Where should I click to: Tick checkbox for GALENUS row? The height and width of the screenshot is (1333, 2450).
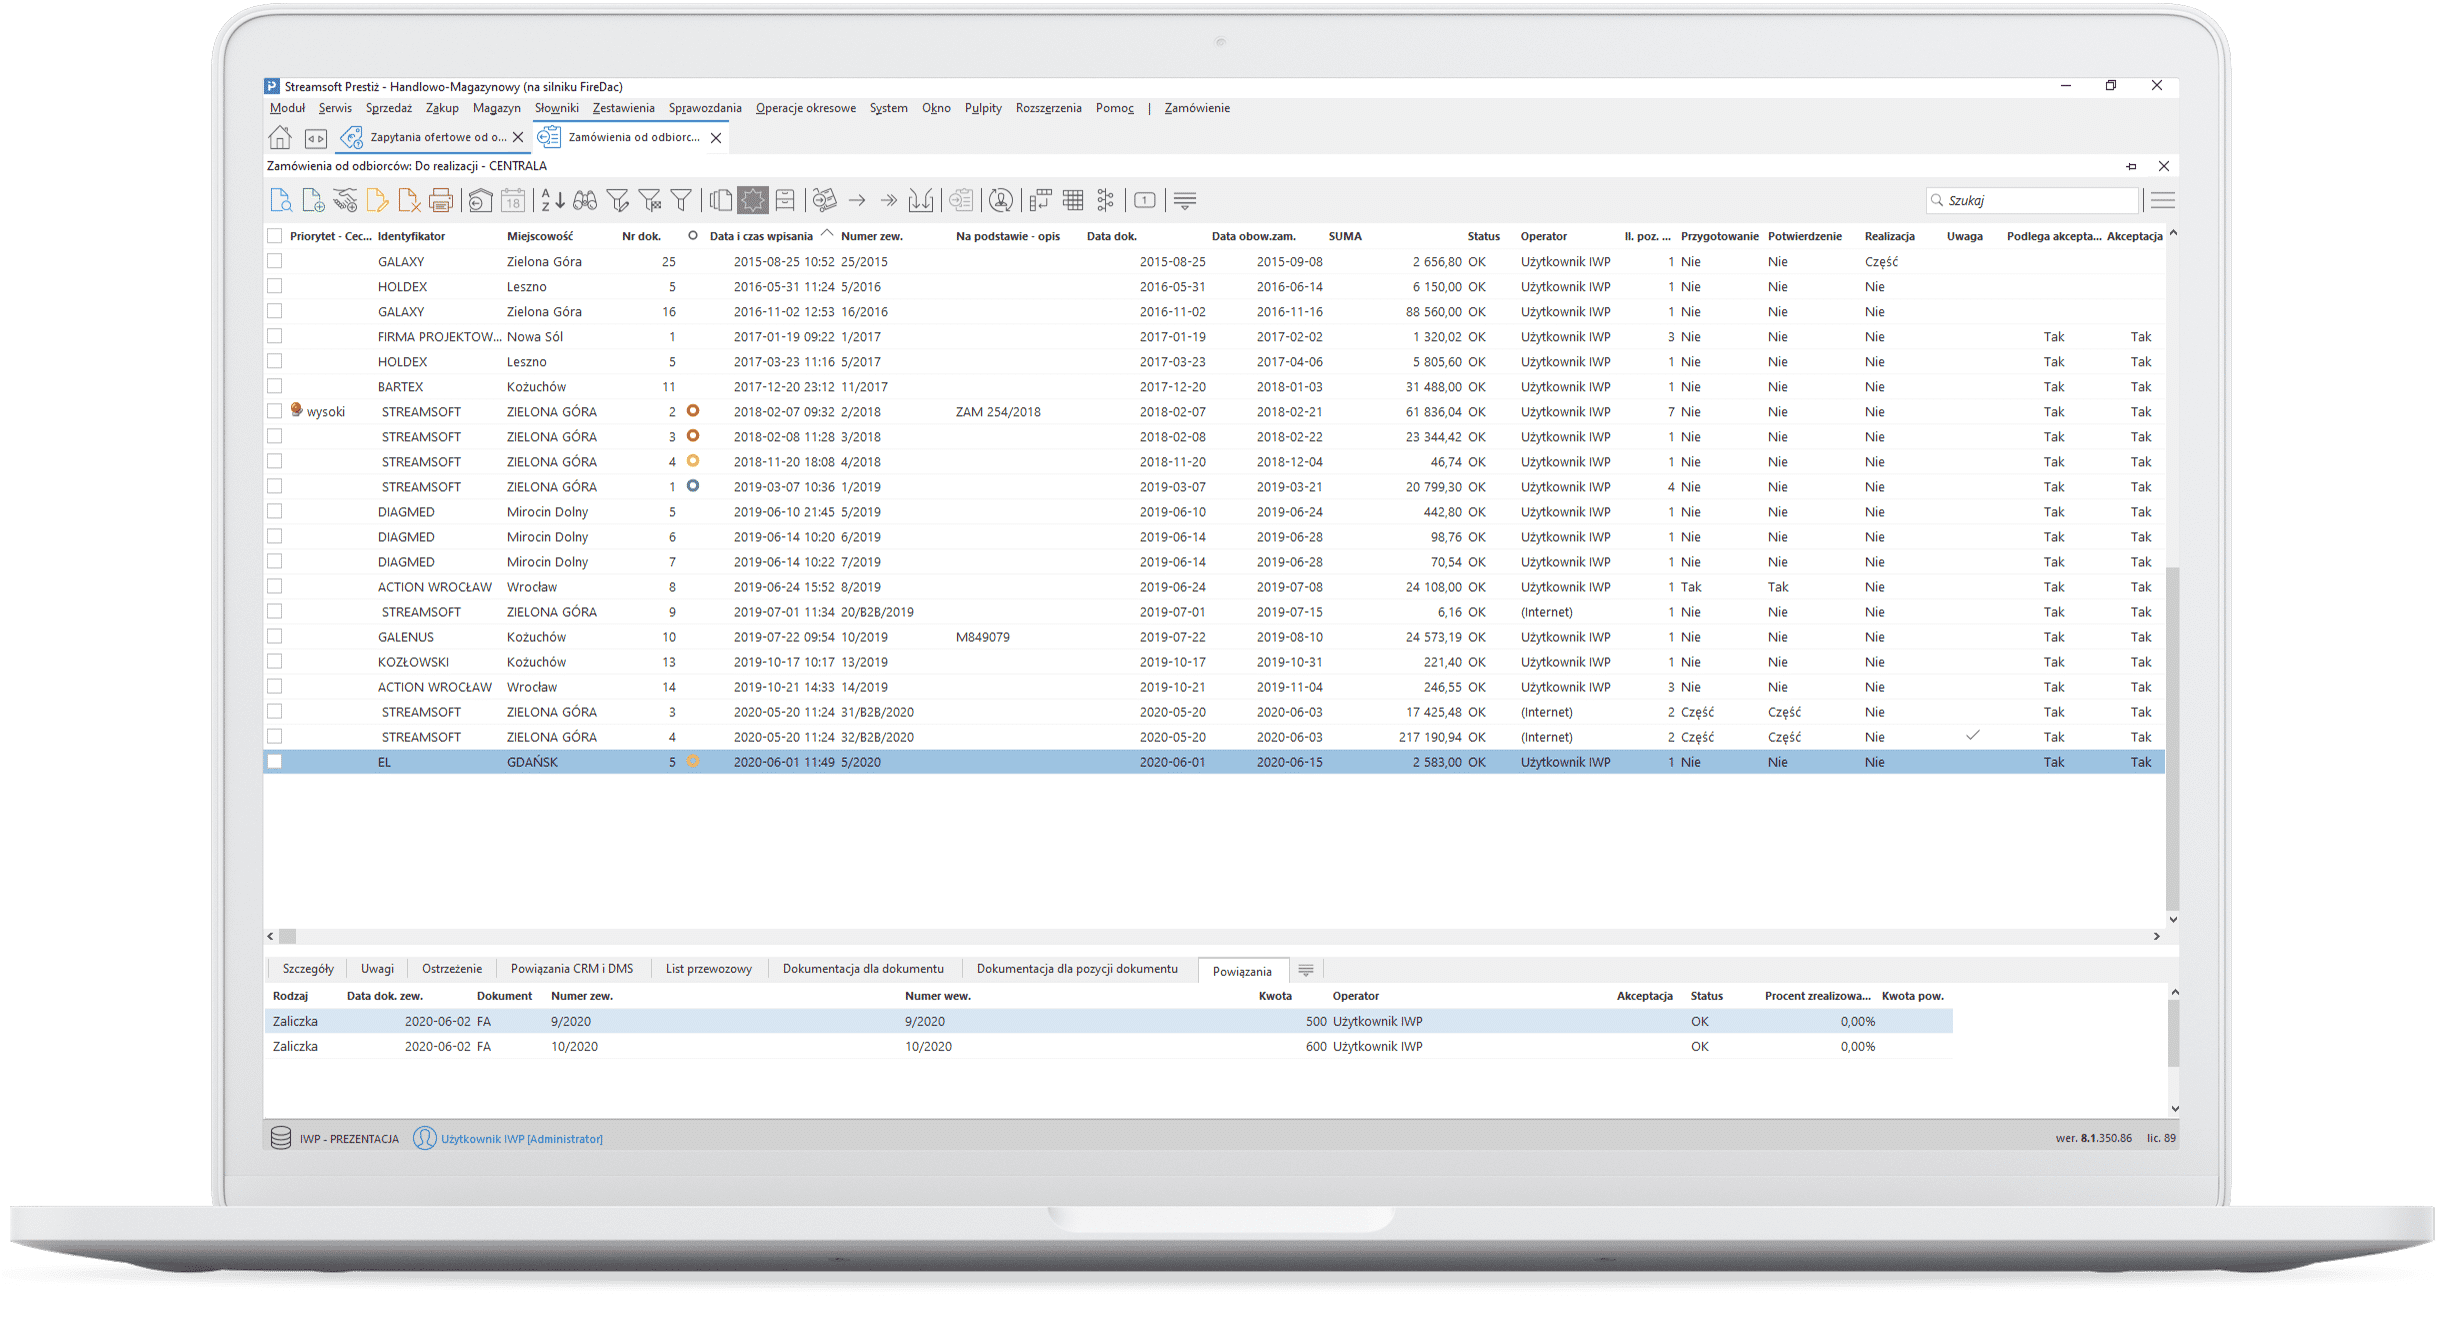(274, 636)
